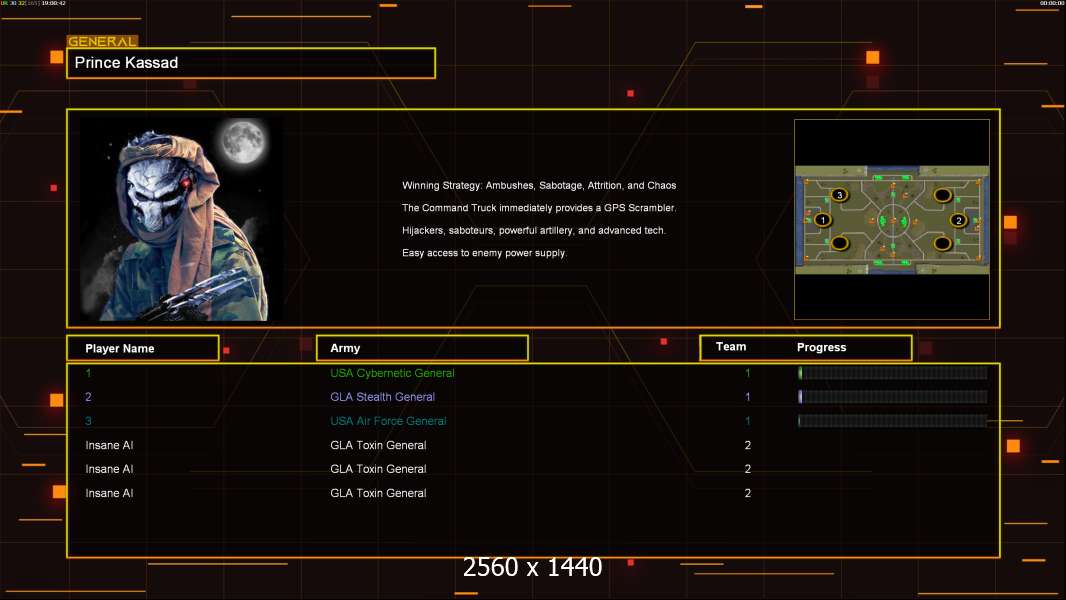Click the Player Name column header

[x=143, y=348]
